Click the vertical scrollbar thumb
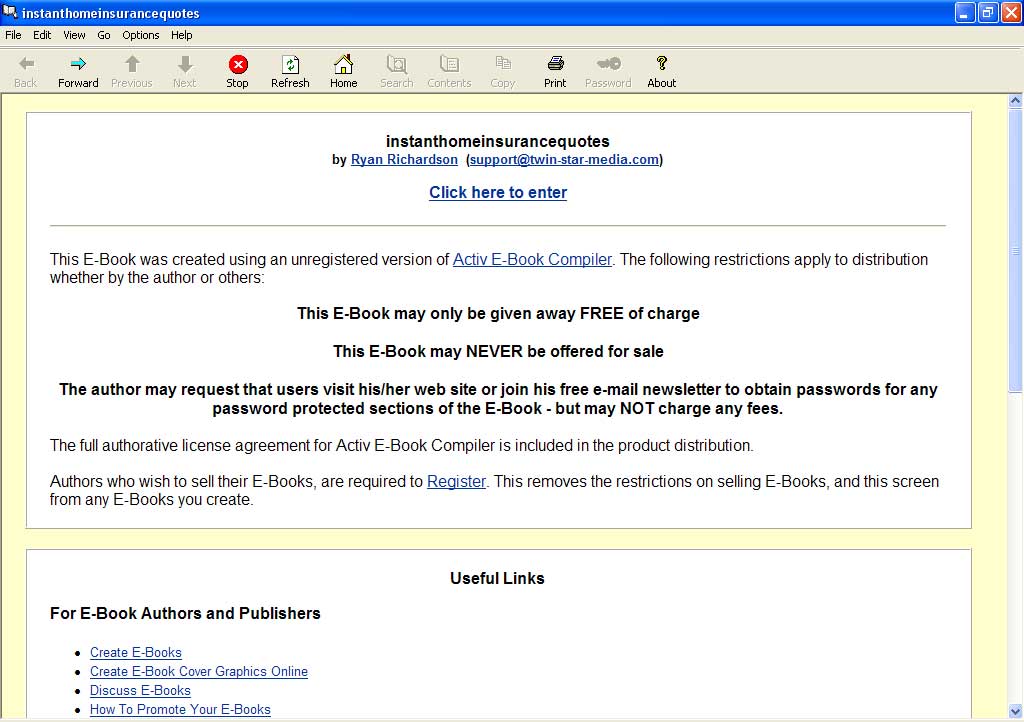Viewport: 1024px width, 722px height. click(1015, 251)
